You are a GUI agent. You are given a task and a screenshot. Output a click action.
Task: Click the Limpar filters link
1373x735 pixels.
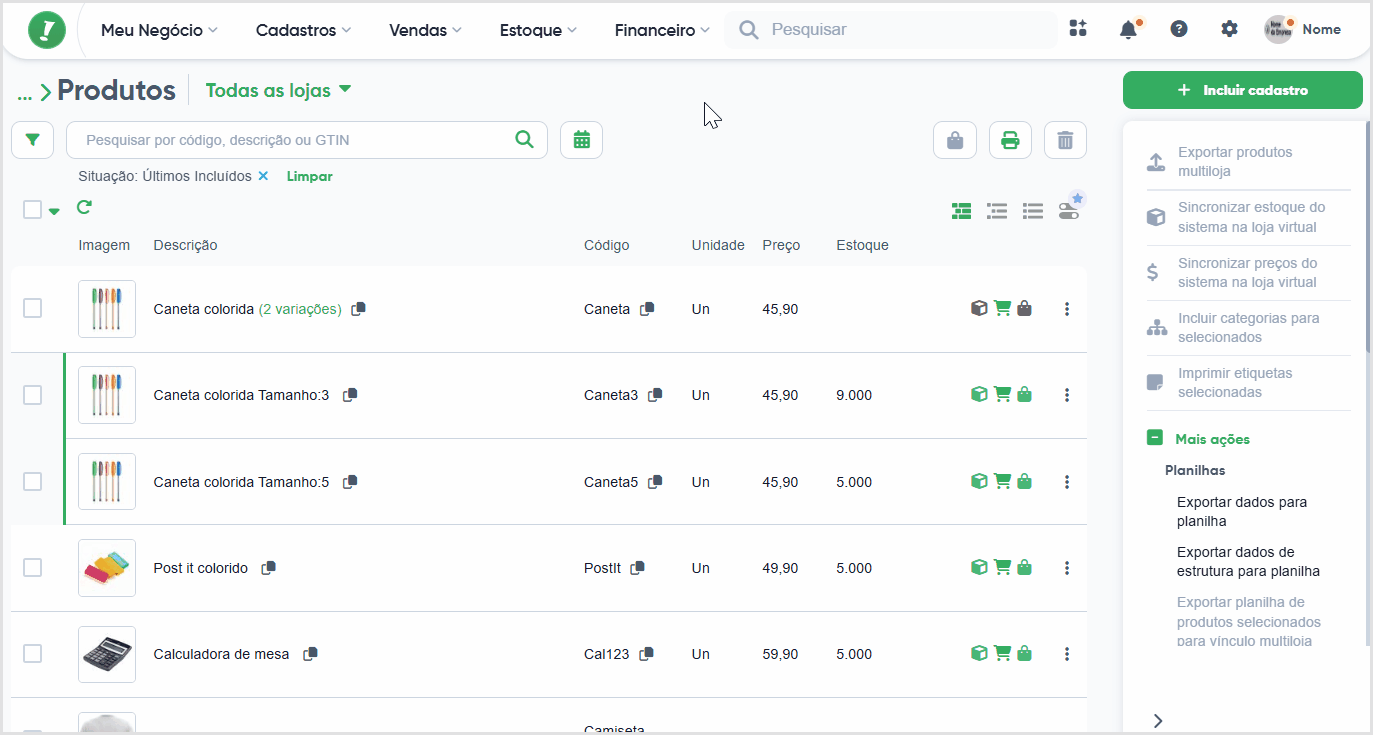coord(309,176)
